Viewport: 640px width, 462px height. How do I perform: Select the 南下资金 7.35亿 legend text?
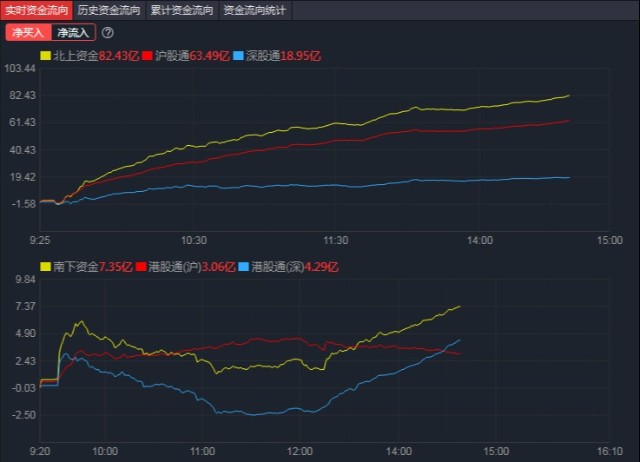pos(92,267)
